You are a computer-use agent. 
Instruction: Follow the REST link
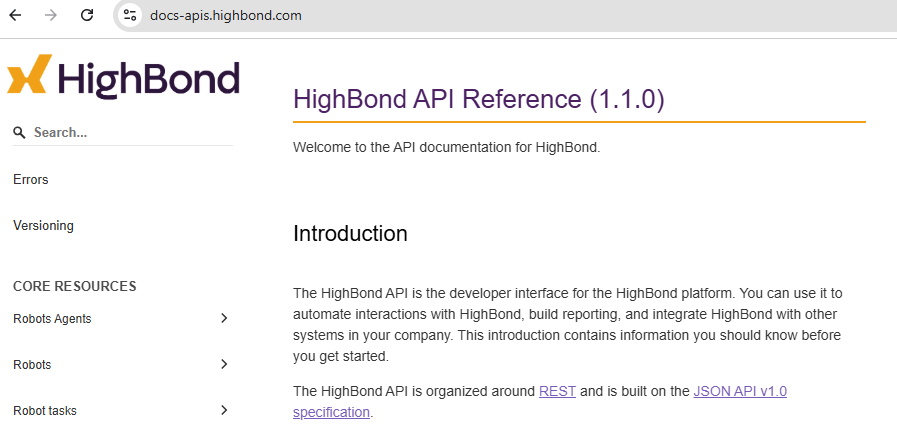point(557,392)
